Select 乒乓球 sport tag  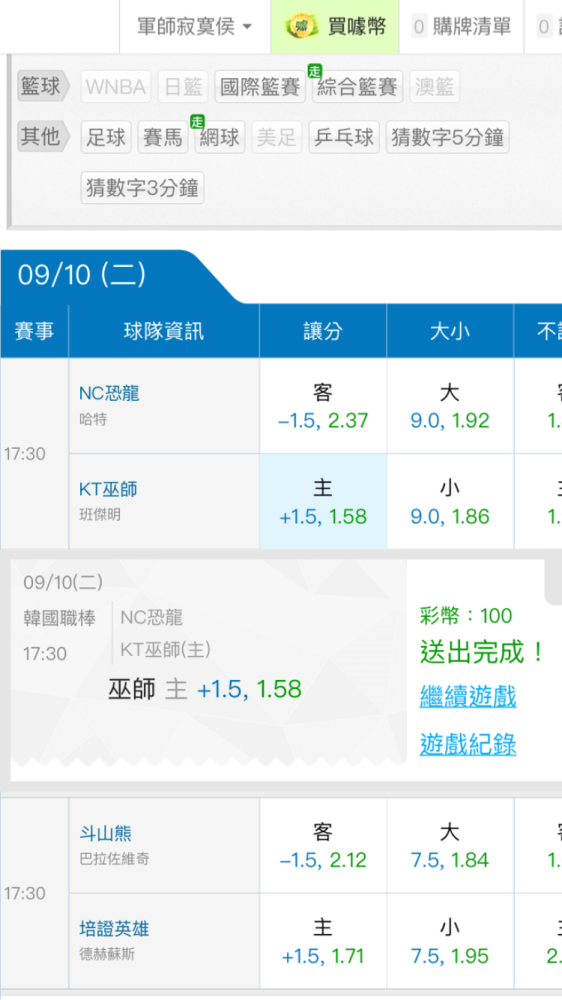[x=344, y=137]
